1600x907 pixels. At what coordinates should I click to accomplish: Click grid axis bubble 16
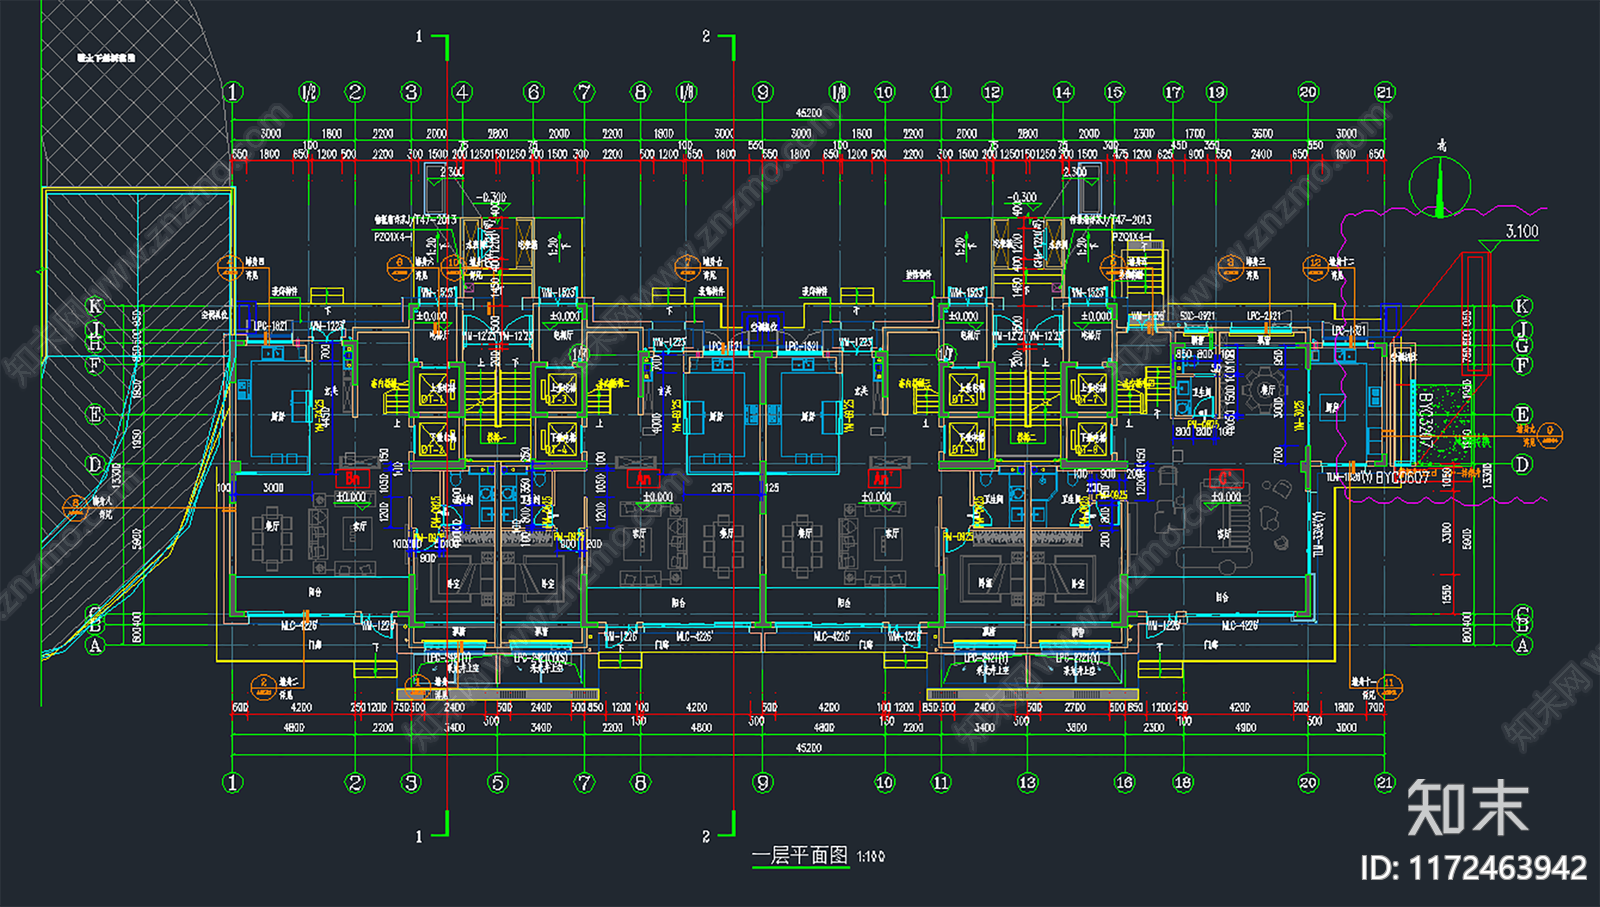pos(1125,782)
